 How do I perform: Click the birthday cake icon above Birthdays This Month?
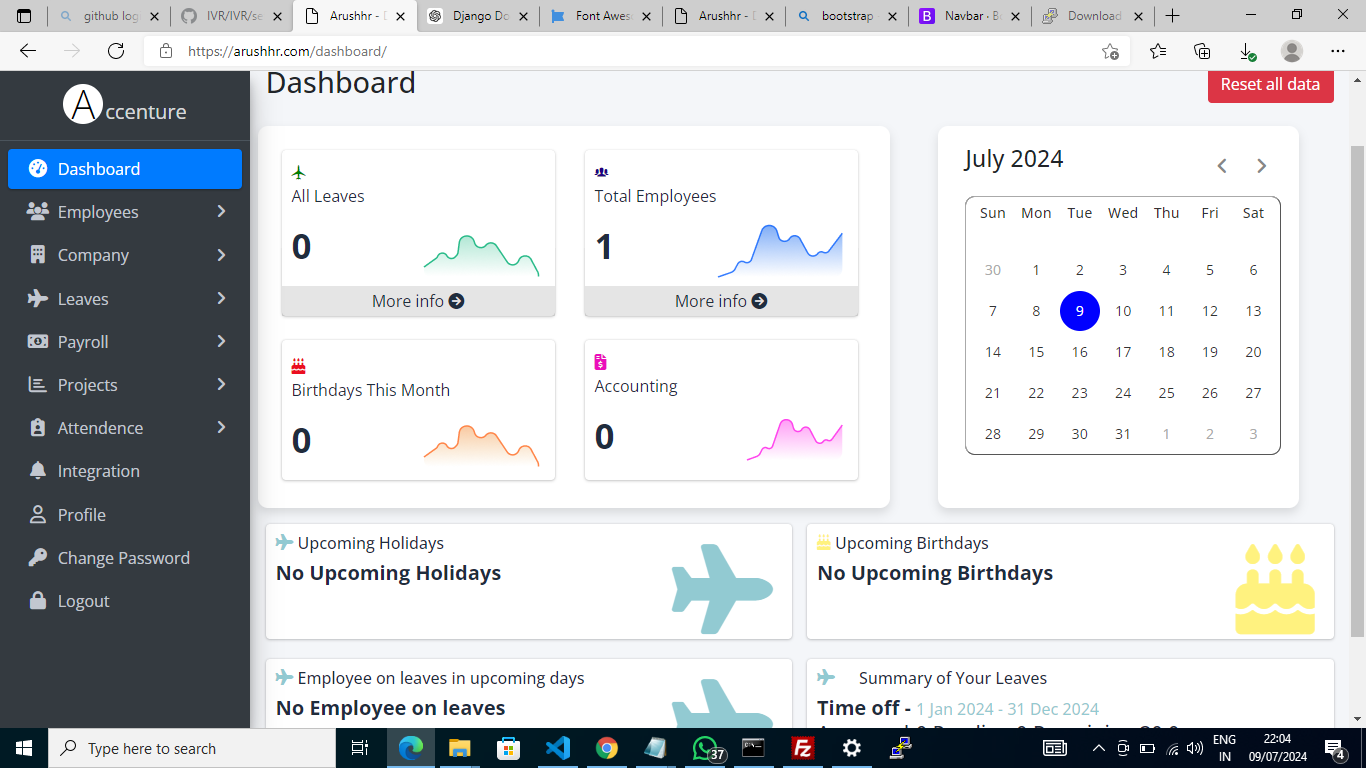click(298, 366)
